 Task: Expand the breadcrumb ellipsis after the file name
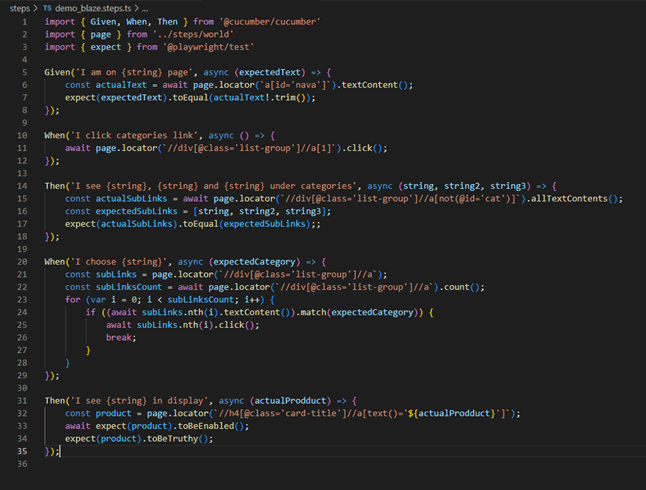pyautogui.click(x=145, y=8)
